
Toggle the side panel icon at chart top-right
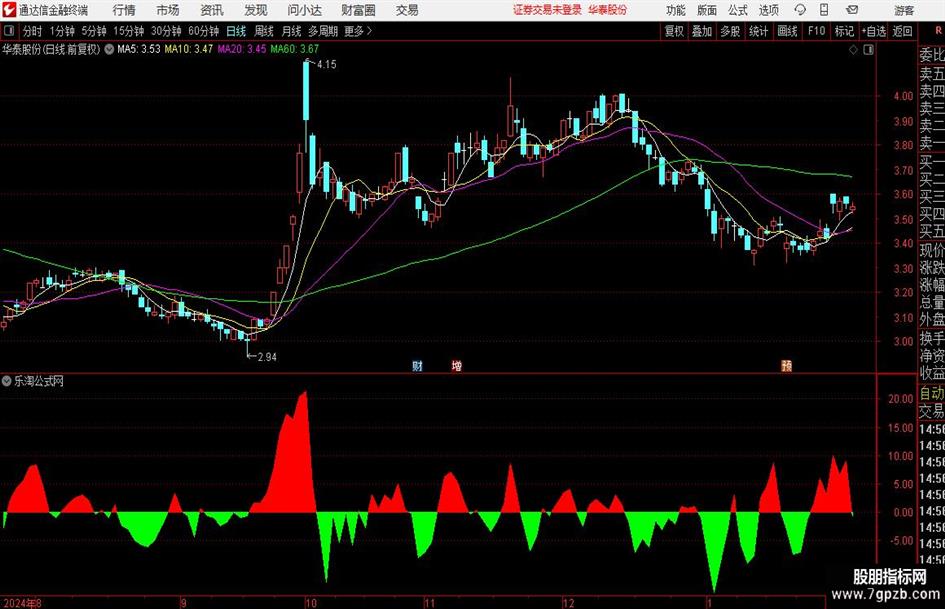tap(868, 50)
